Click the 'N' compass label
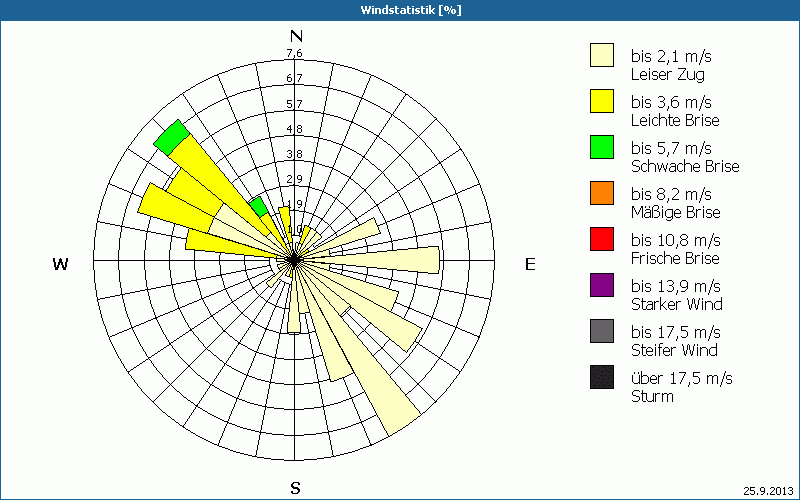The width and height of the screenshot is (800, 500). click(296, 36)
